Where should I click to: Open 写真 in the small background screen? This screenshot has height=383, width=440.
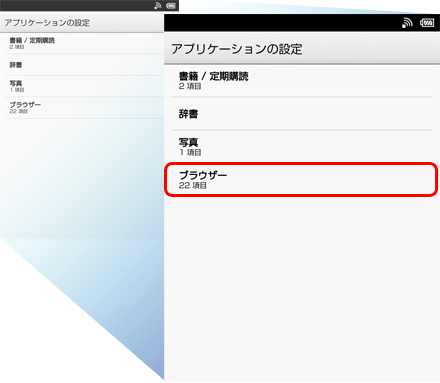(x=85, y=86)
